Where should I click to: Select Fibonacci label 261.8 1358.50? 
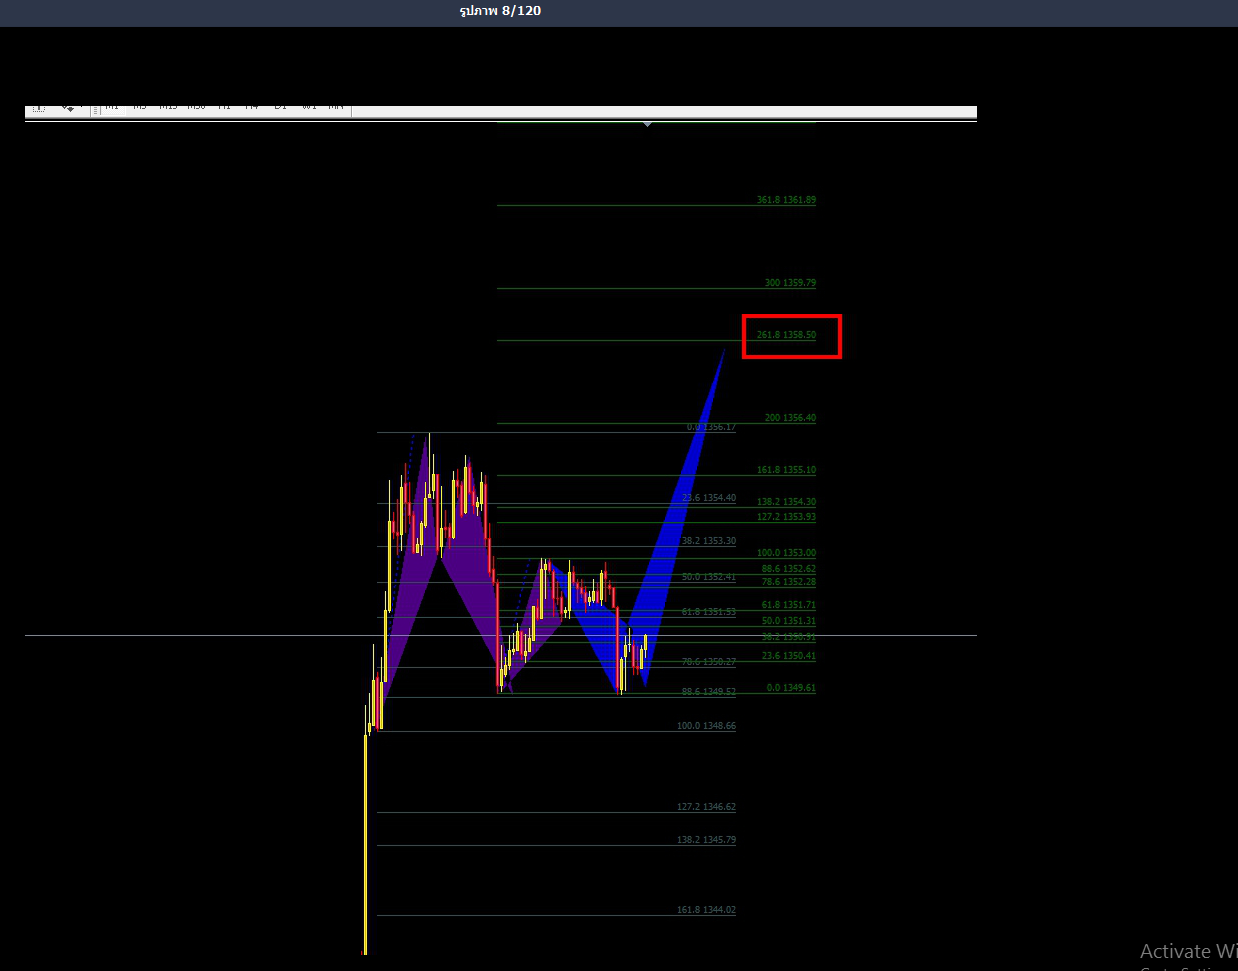[x=786, y=335]
